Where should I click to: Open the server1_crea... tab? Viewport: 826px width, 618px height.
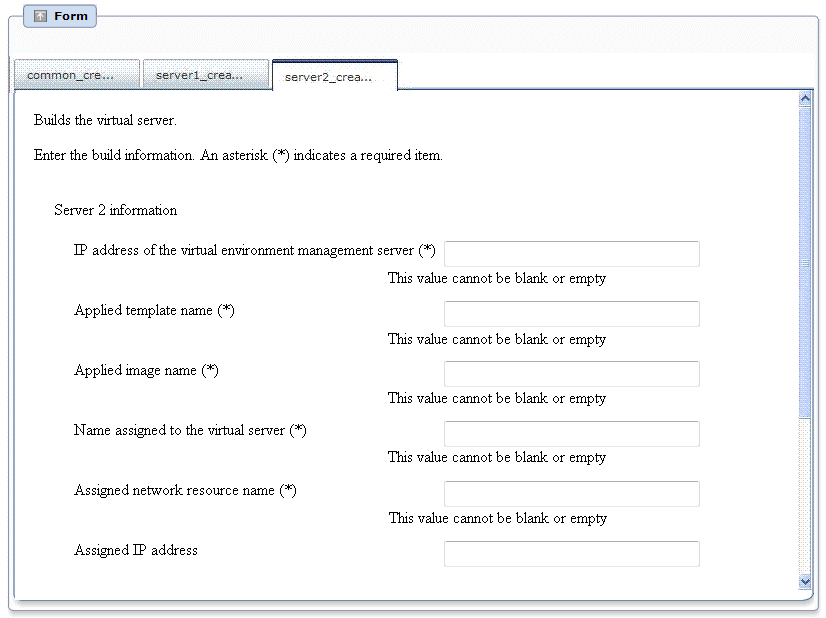click(206, 75)
